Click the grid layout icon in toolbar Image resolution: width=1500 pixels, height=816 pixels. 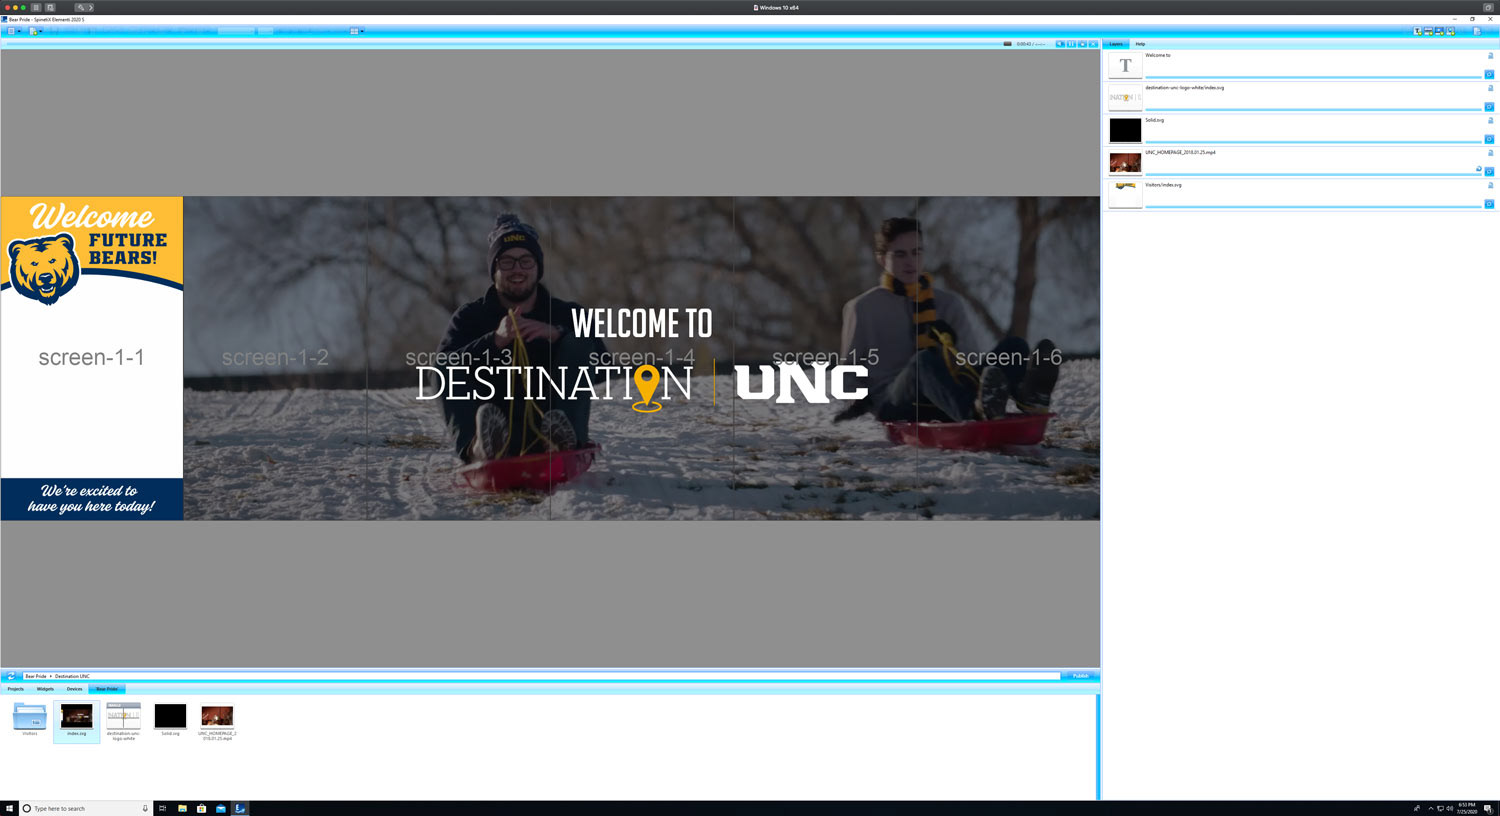coord(354,31)
